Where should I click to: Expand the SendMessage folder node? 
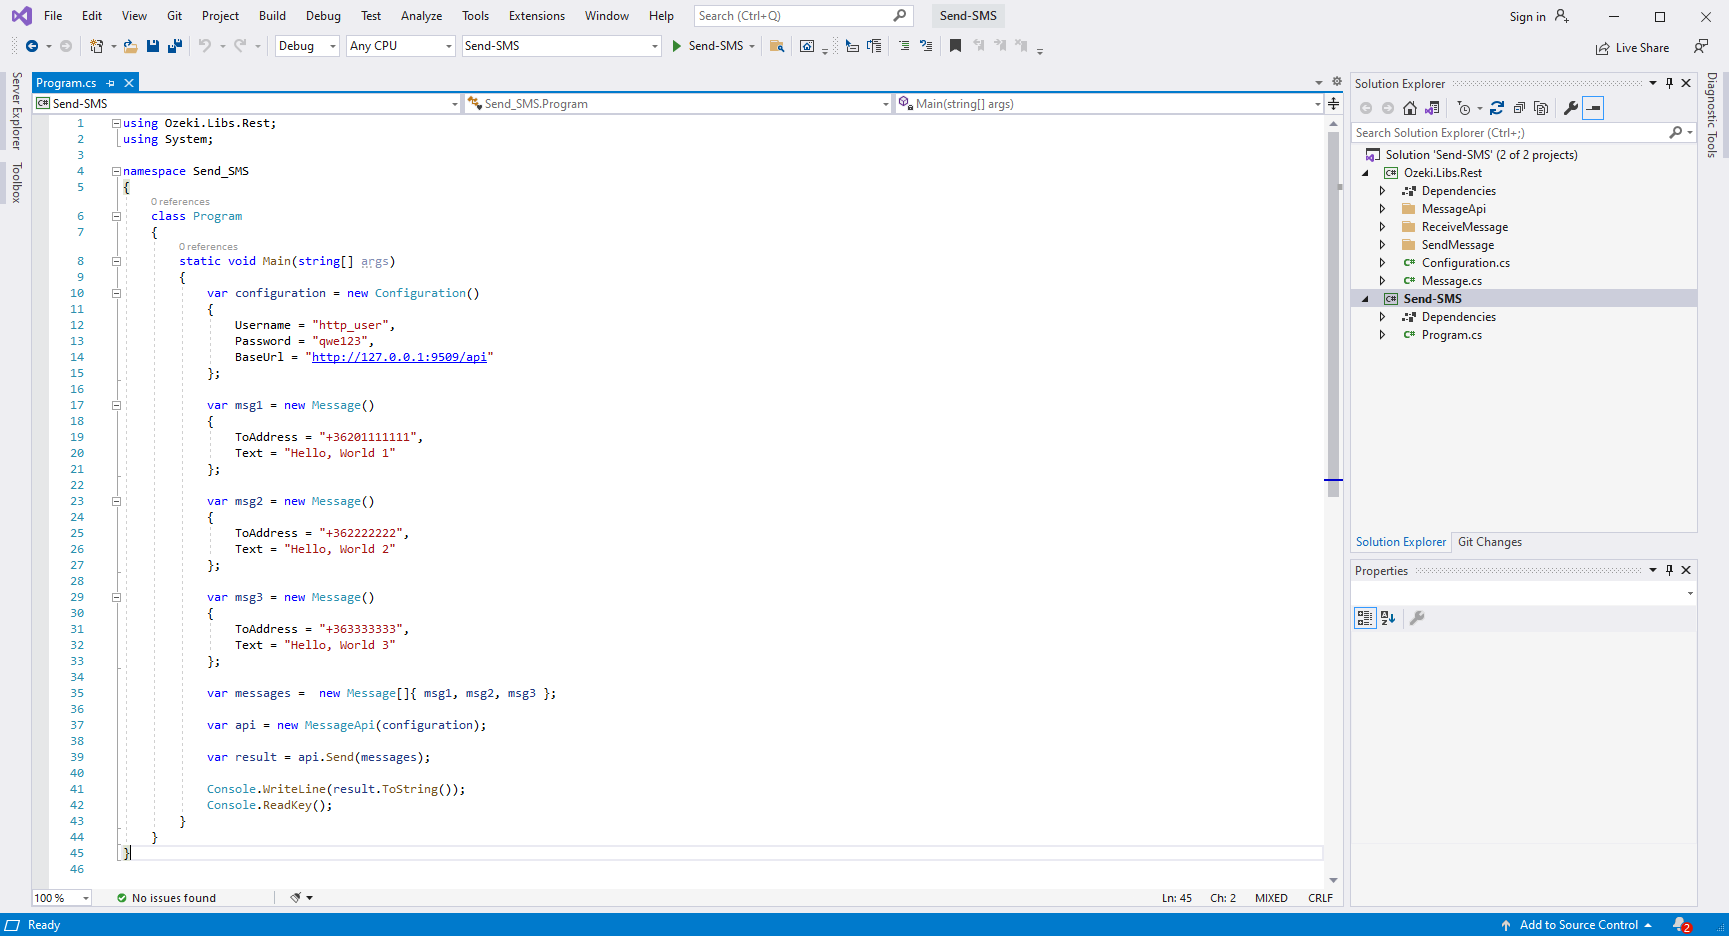click(1383, 245)
